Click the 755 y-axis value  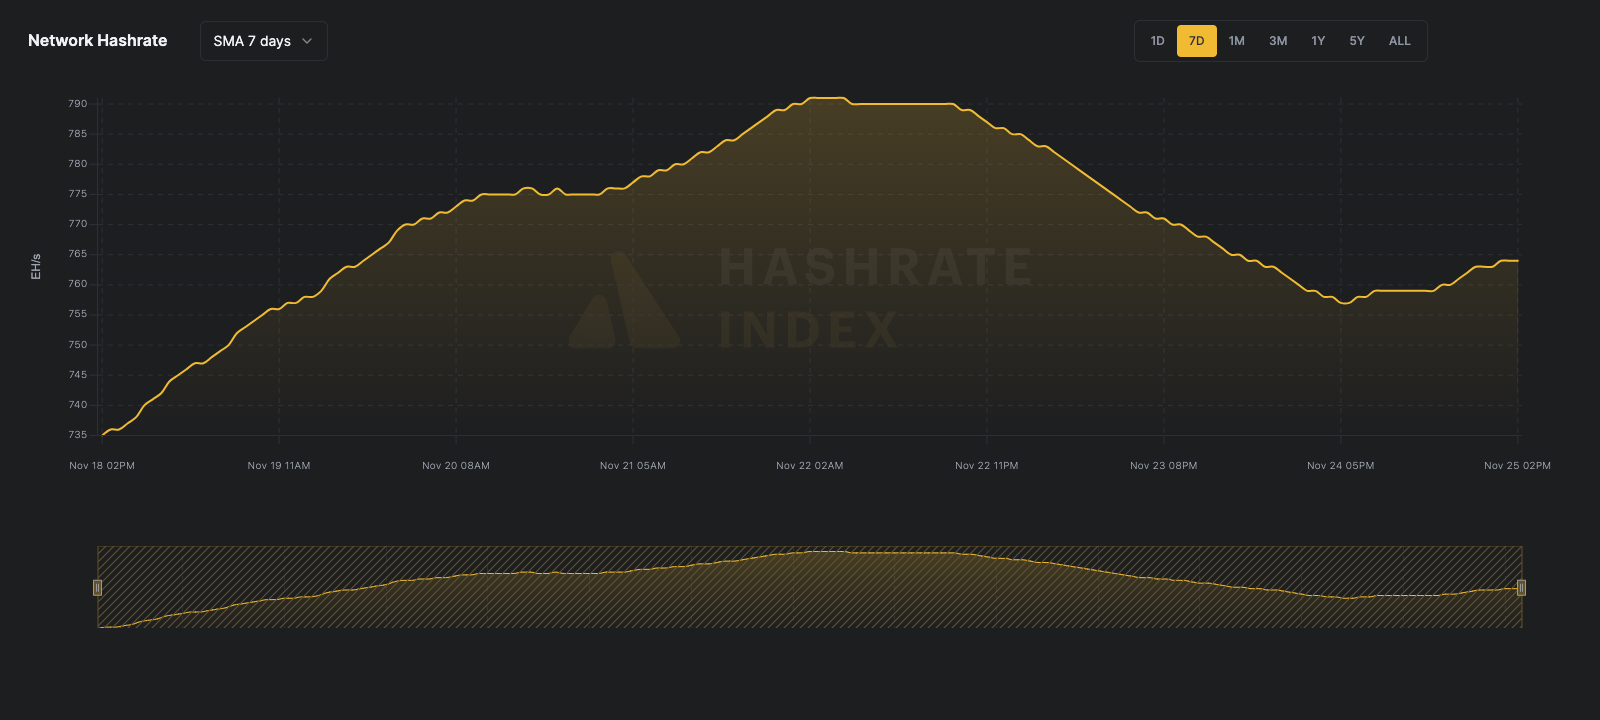[x=78, y=314]
